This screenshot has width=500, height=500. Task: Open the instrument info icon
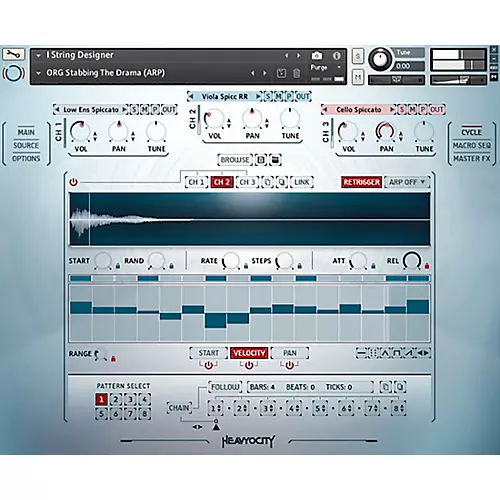[337, 56]
